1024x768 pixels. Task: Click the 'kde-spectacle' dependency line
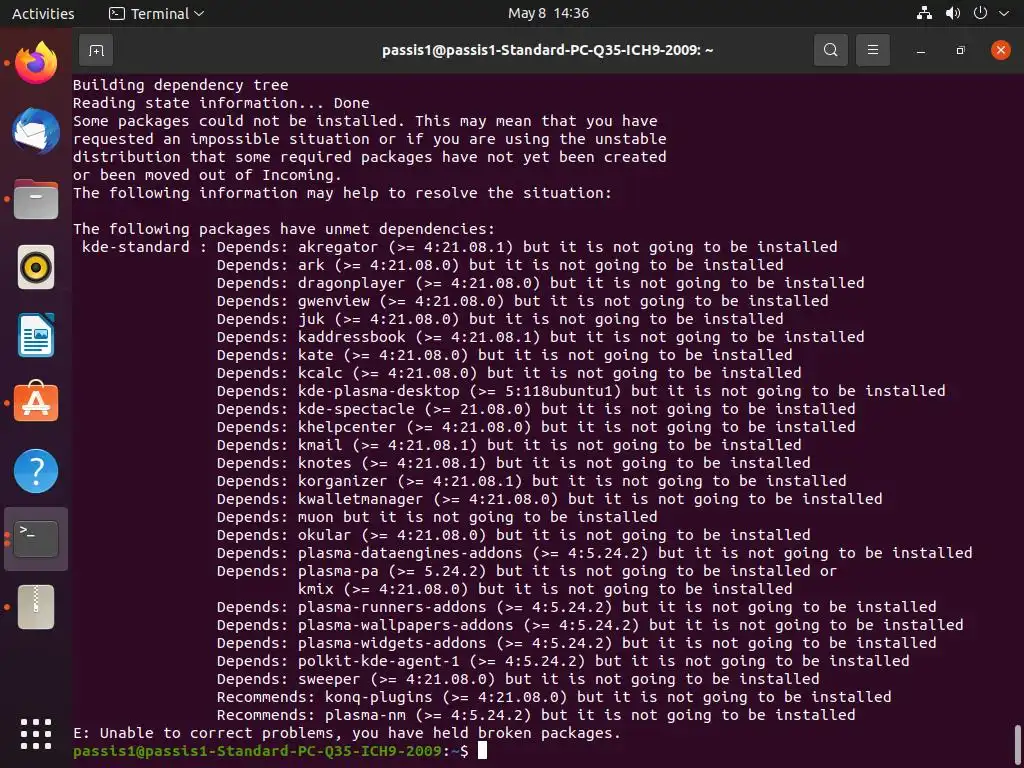point(536,409)
